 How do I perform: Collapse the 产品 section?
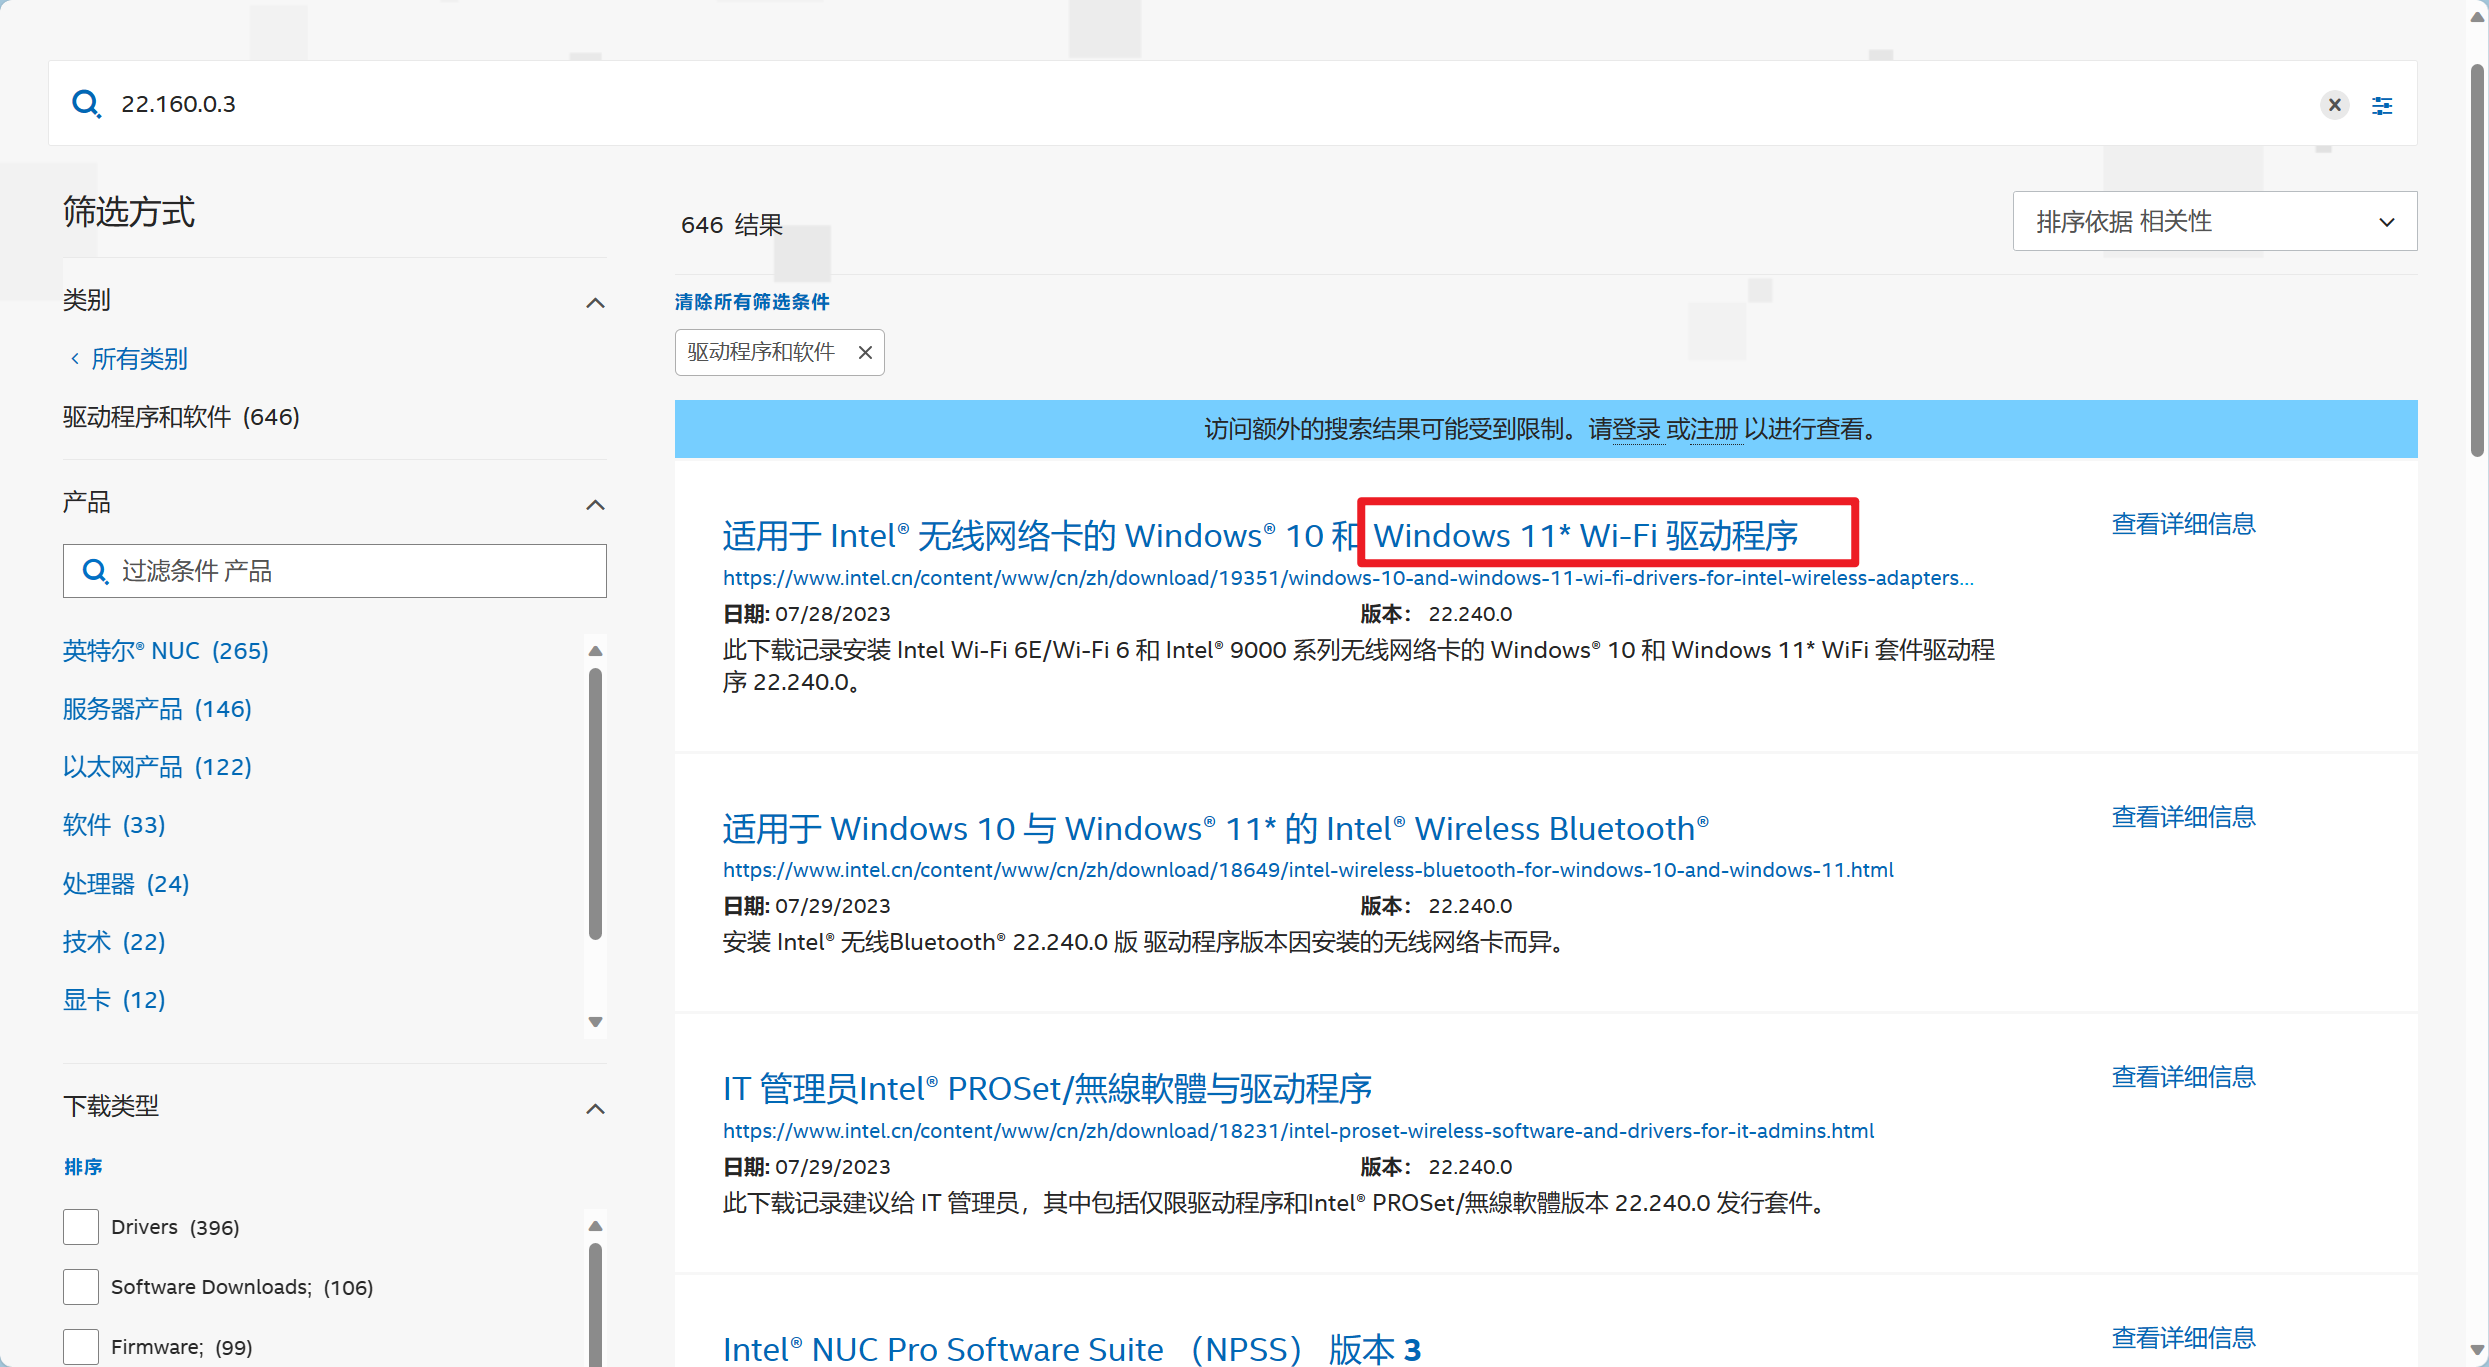(x=595, y=505)
